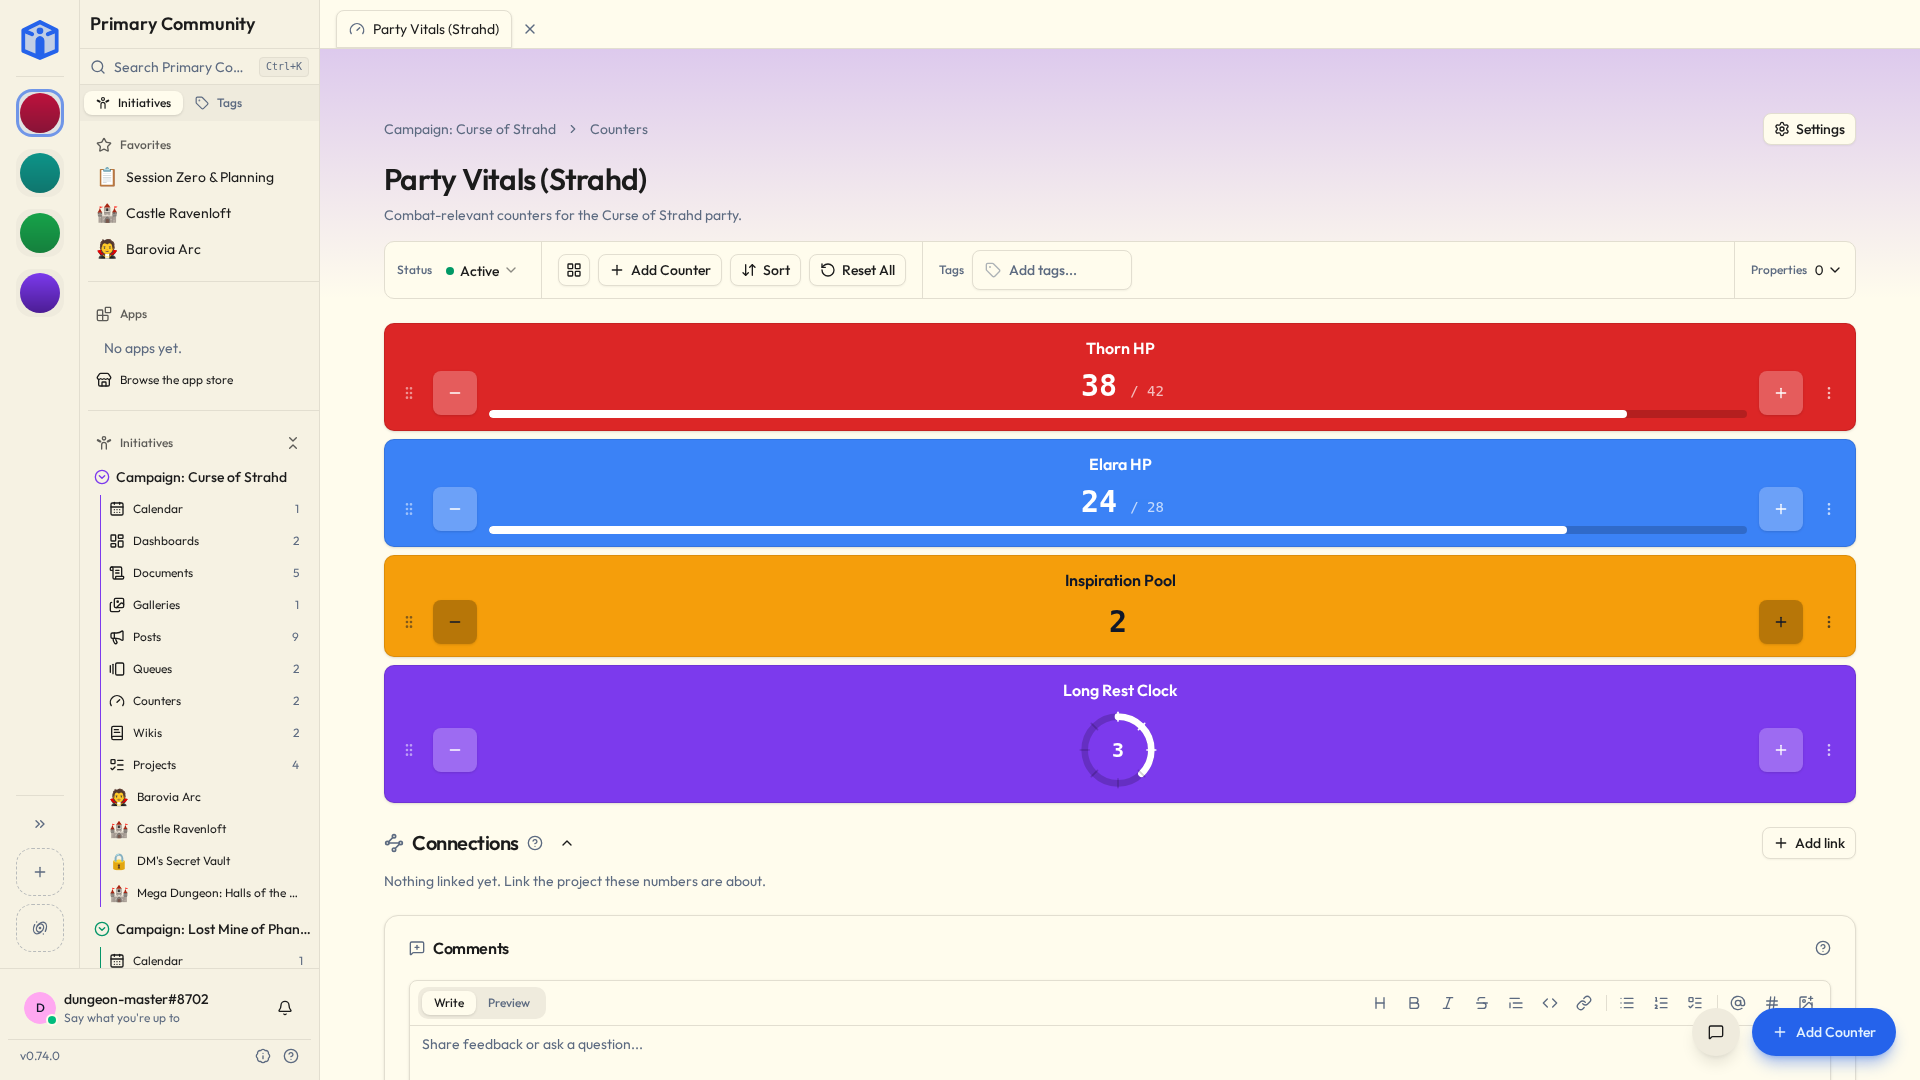Click the app logo in top-left
Screen dimensions: 1920x1080
tap(40, 40)
